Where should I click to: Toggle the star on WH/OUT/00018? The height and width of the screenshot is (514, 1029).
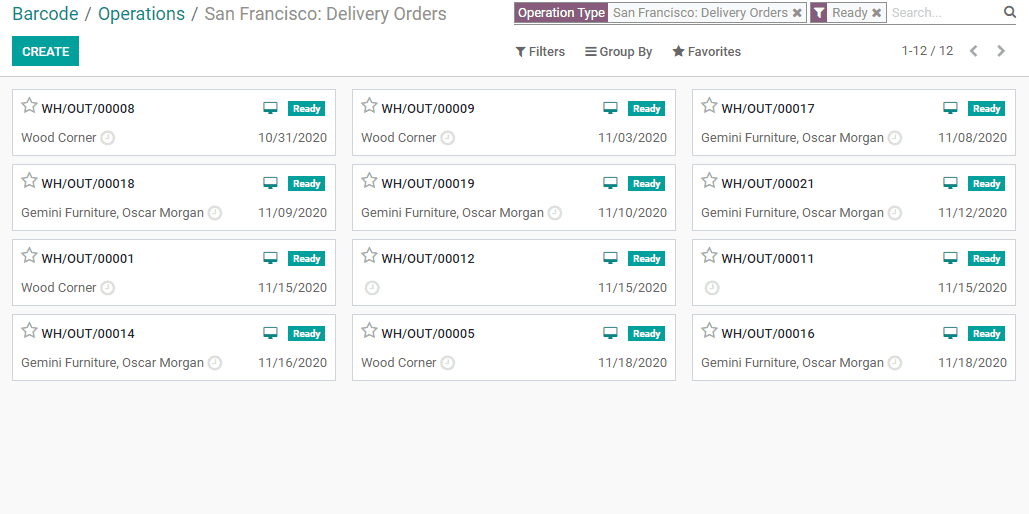pyautogui.click(x=29, y=181)
